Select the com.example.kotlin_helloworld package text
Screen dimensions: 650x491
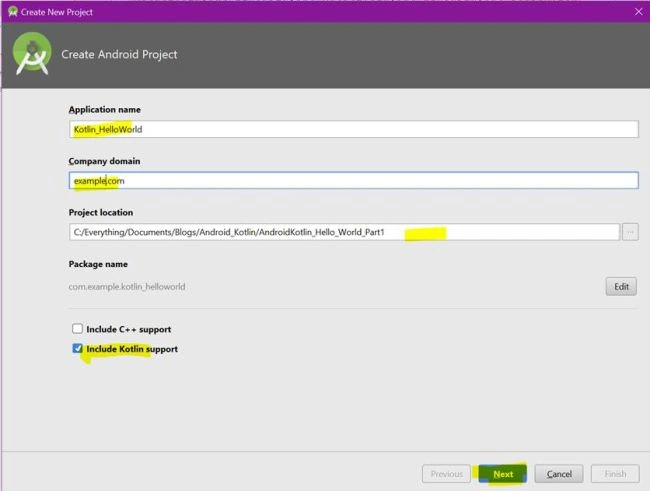click(x=127, y=287)
